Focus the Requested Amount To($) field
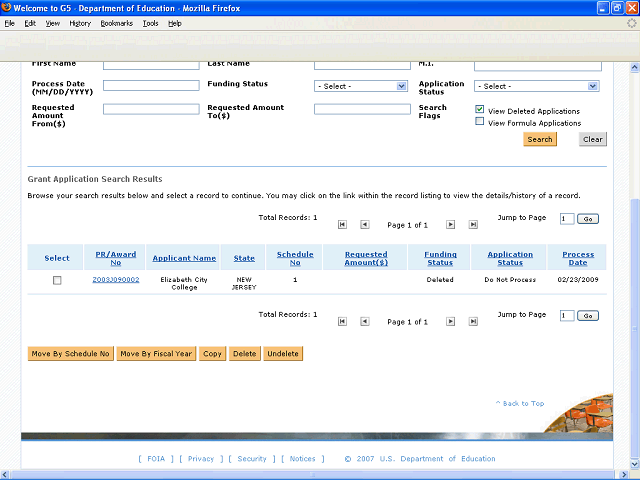 [x=362, y=109]
